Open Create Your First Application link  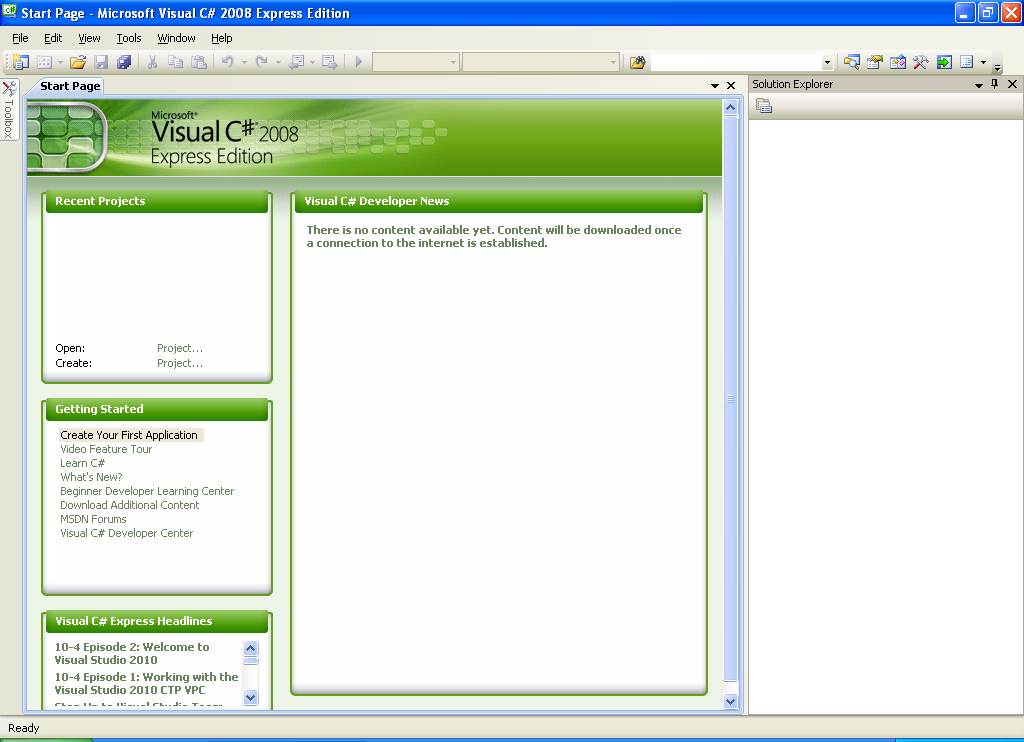(129, 435)
